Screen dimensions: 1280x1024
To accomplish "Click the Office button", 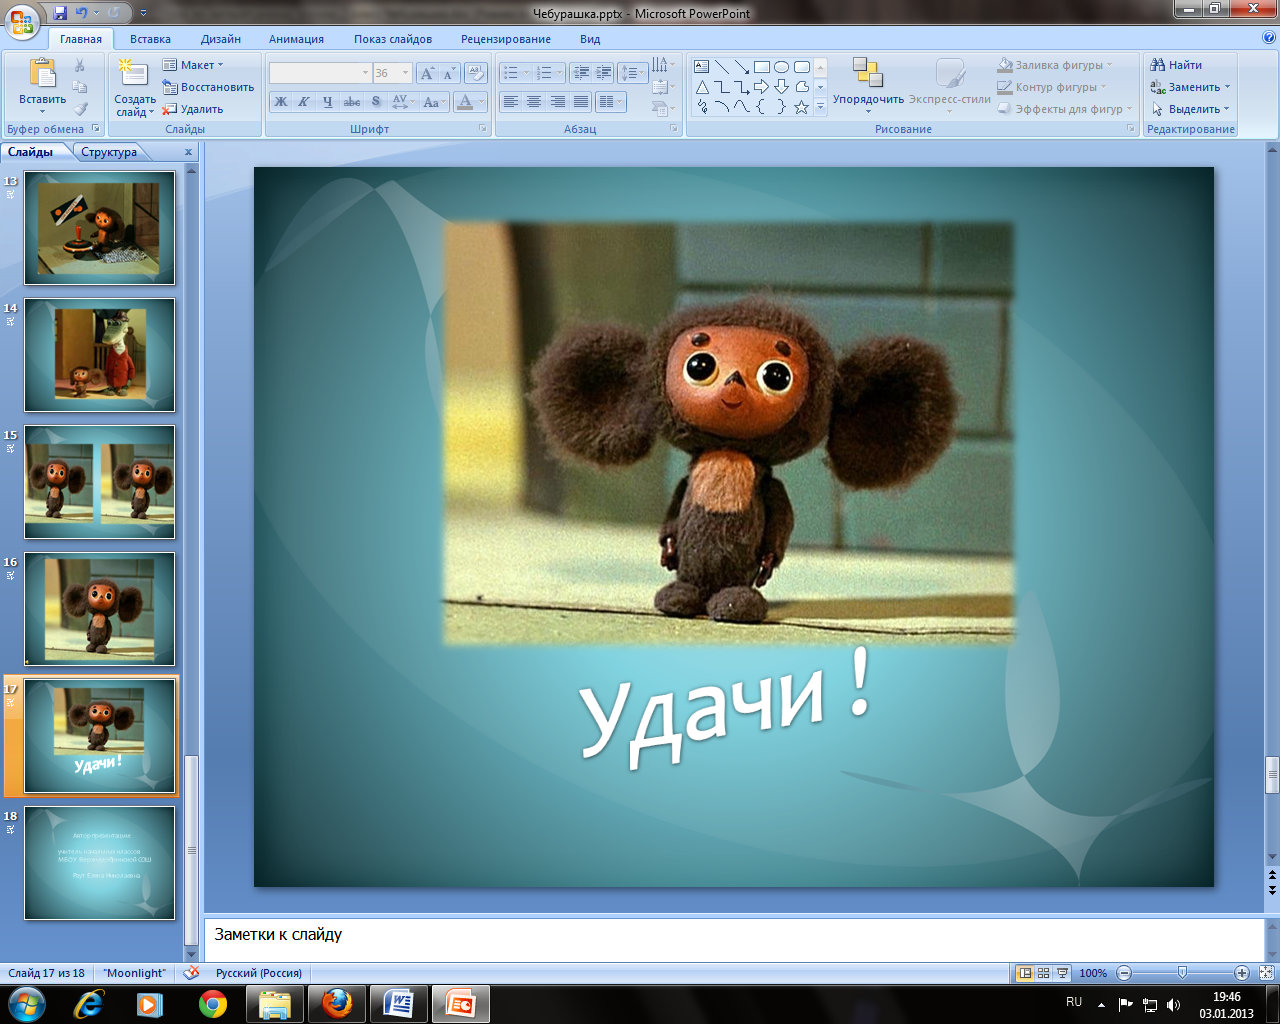I will [x=22, y=20].
